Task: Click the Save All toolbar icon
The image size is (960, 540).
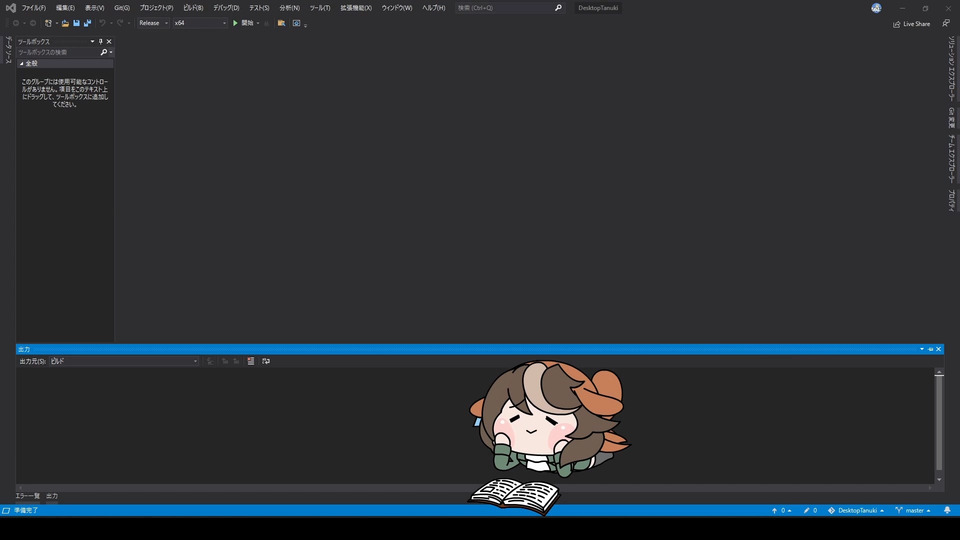Action: point(88,23)
